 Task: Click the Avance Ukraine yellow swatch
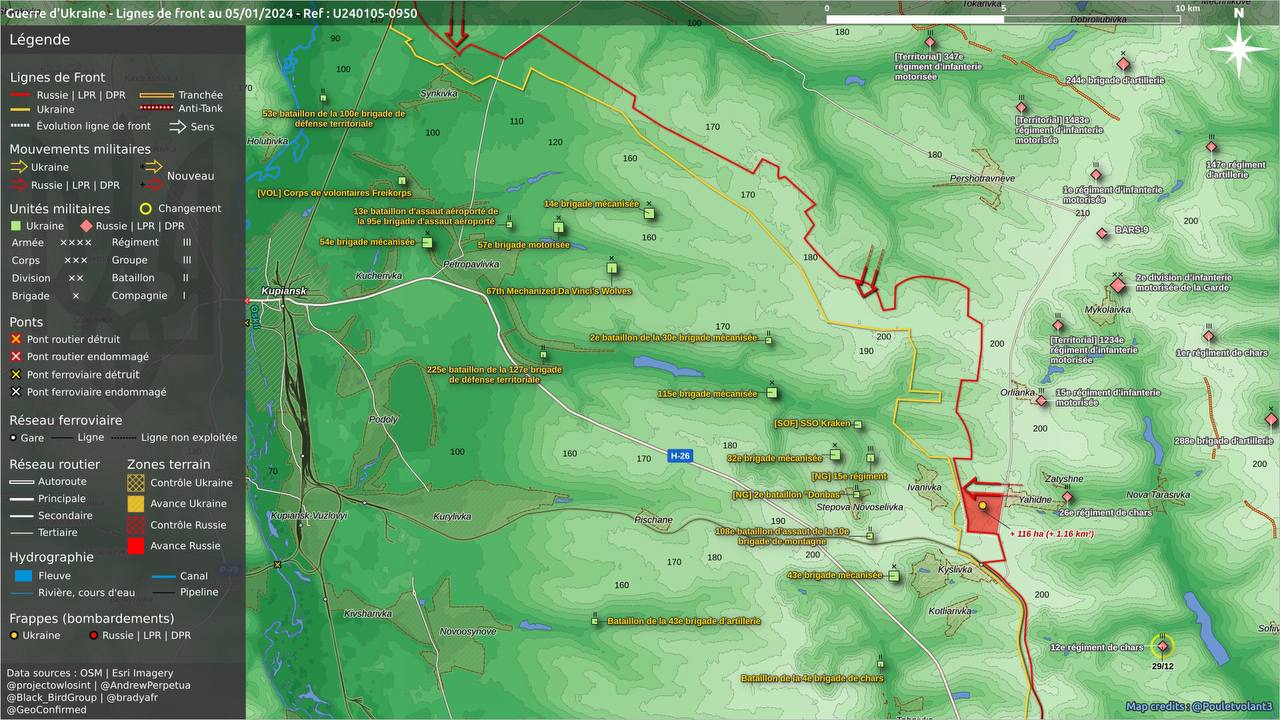135,504
